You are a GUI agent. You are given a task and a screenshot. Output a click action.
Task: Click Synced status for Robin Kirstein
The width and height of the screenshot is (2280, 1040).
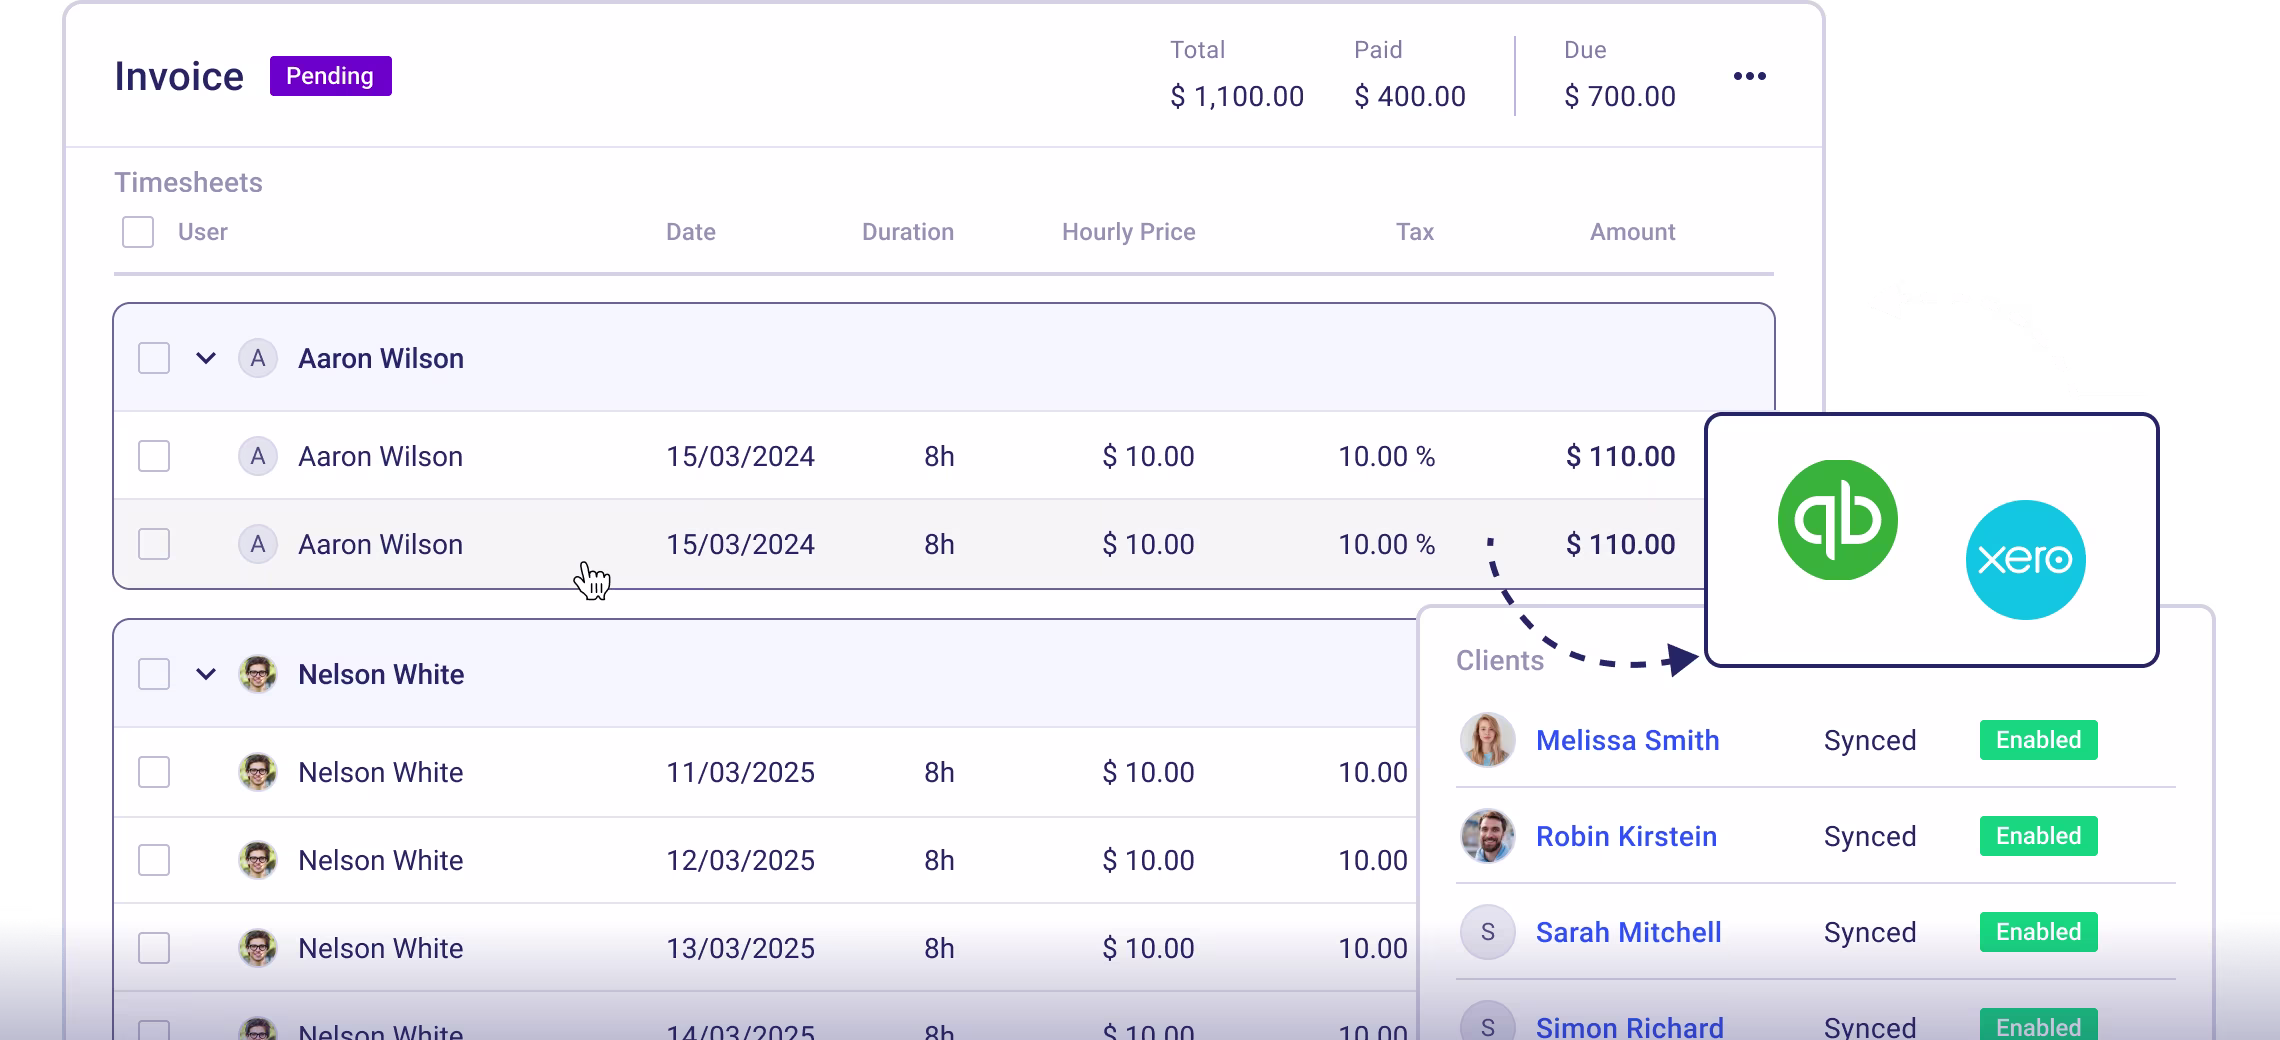[x=1870, y=836]
